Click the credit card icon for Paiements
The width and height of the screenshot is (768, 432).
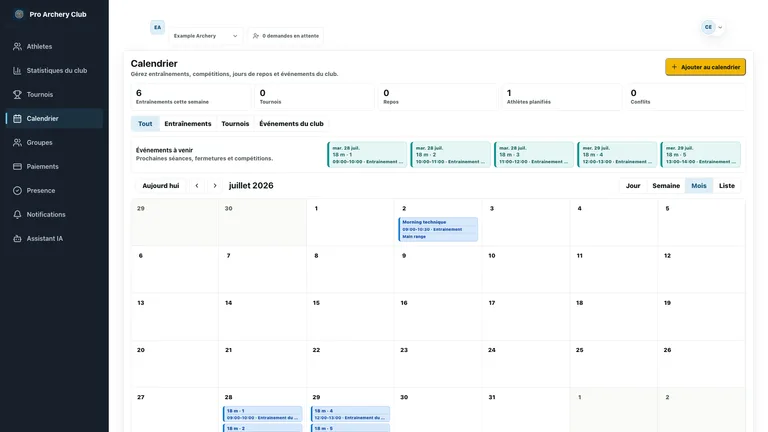pyautogui.click(x=17, y=167)
